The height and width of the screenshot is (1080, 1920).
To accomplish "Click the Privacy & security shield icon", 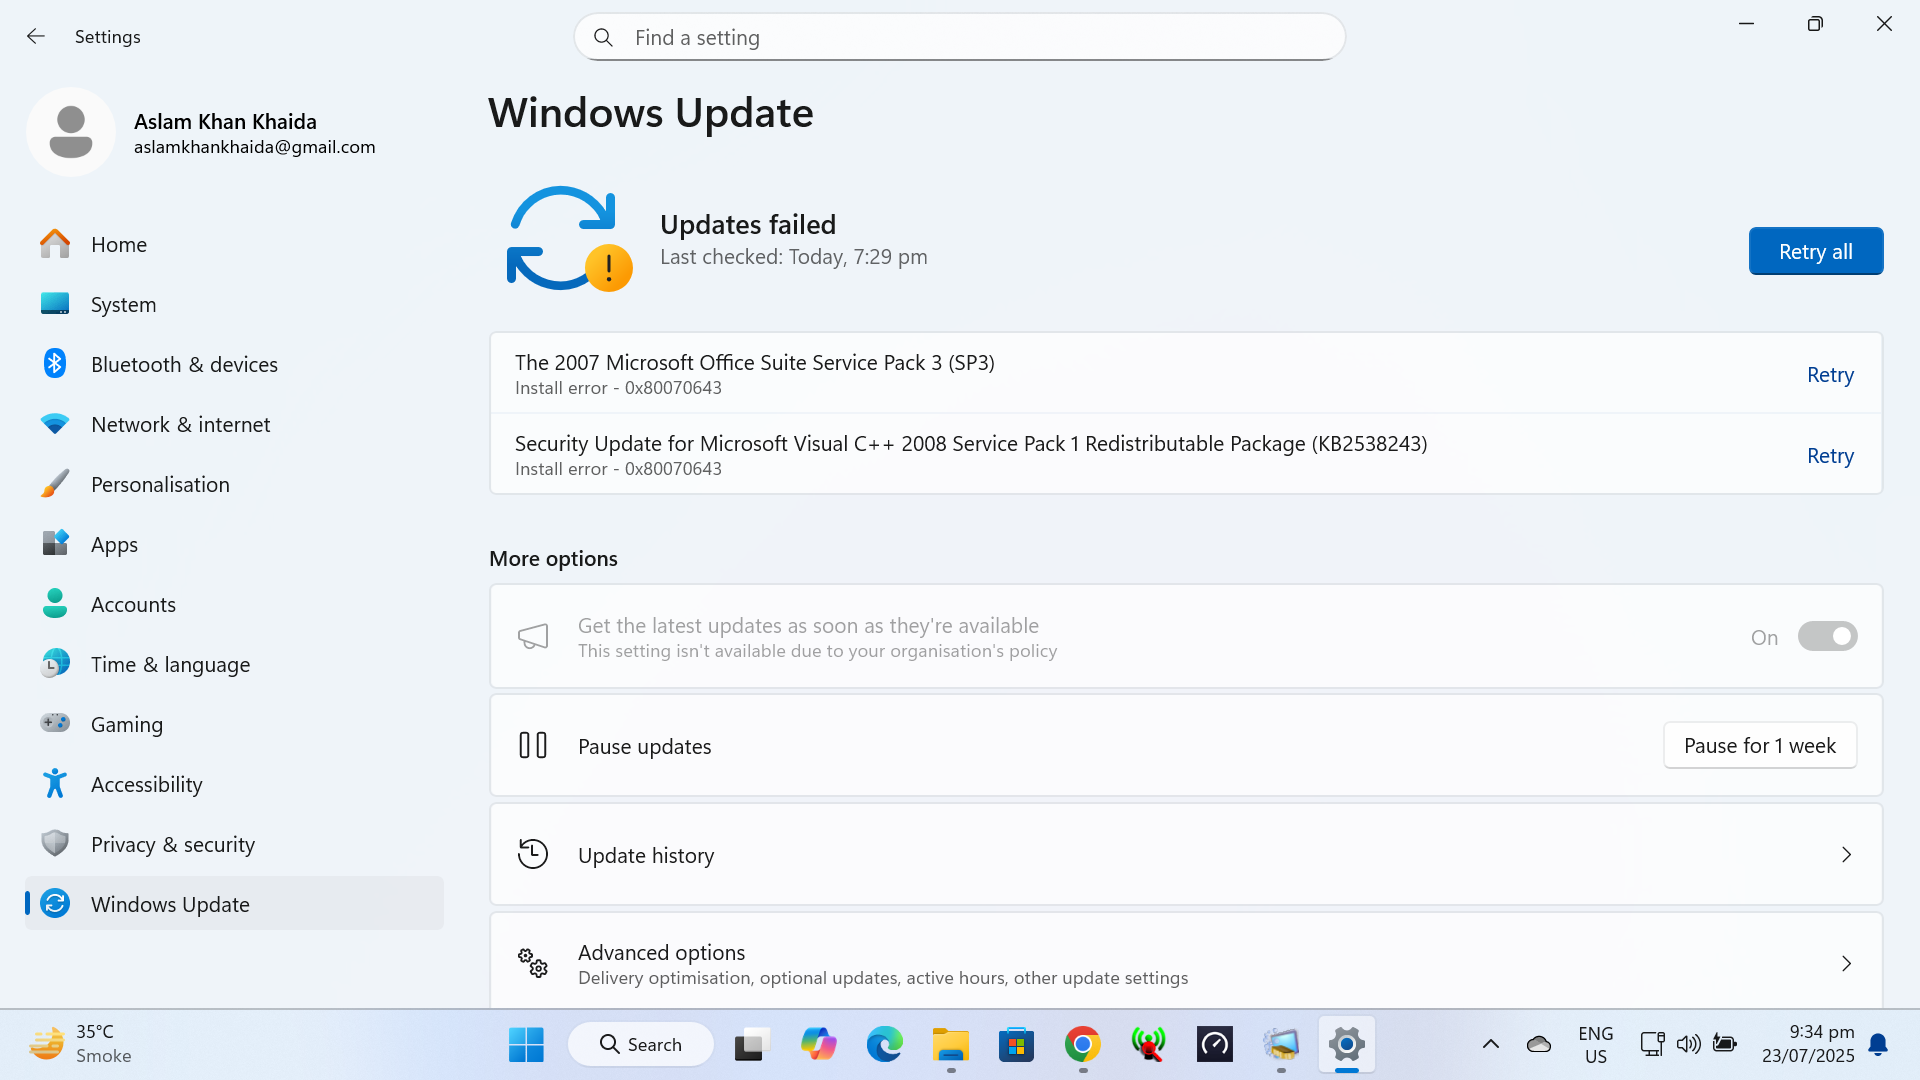I will [55, 844].
